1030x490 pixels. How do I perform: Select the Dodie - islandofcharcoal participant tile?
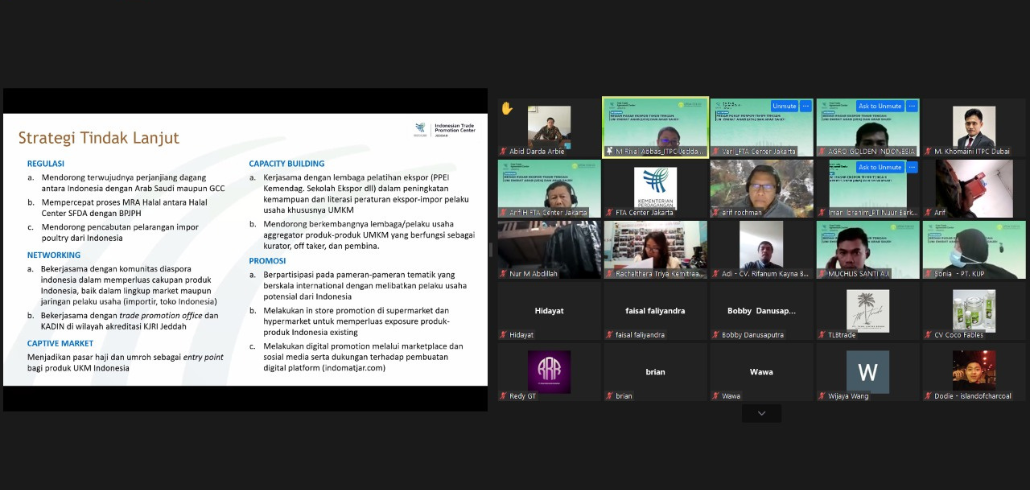(973, 371)
